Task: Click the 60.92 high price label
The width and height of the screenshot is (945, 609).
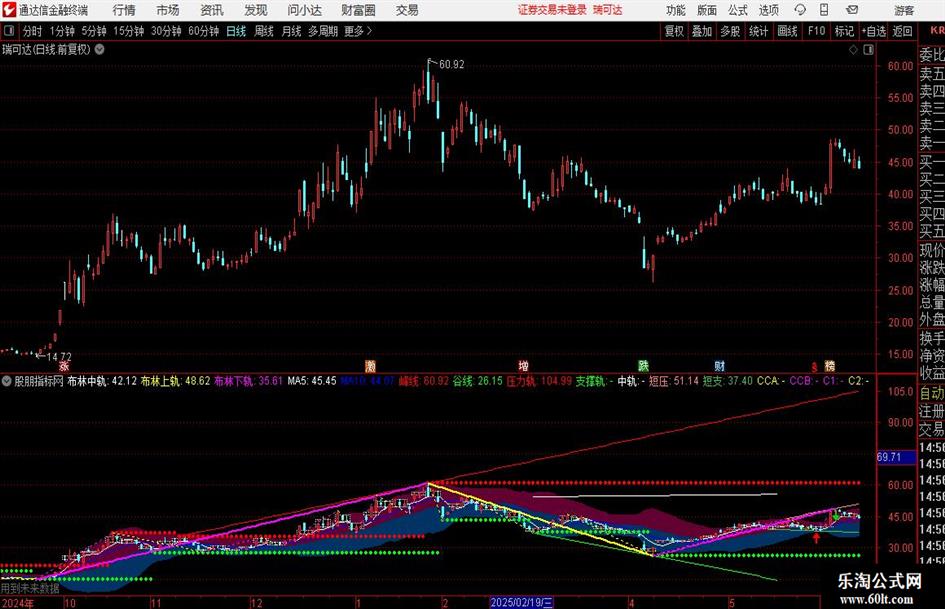Action: tap(451, 64)
